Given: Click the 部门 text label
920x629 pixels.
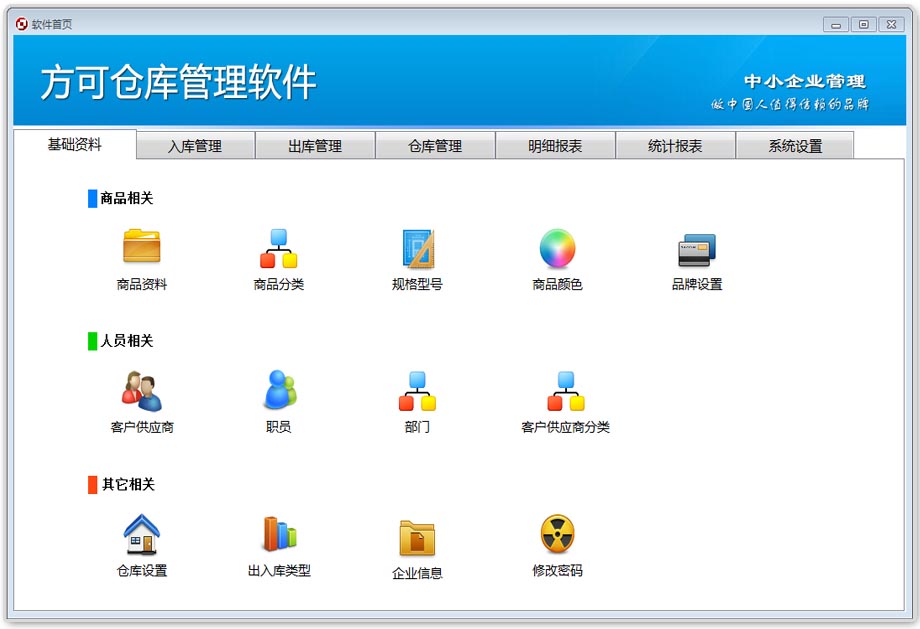Looking at the screenshot, I should tap(417, 427).
